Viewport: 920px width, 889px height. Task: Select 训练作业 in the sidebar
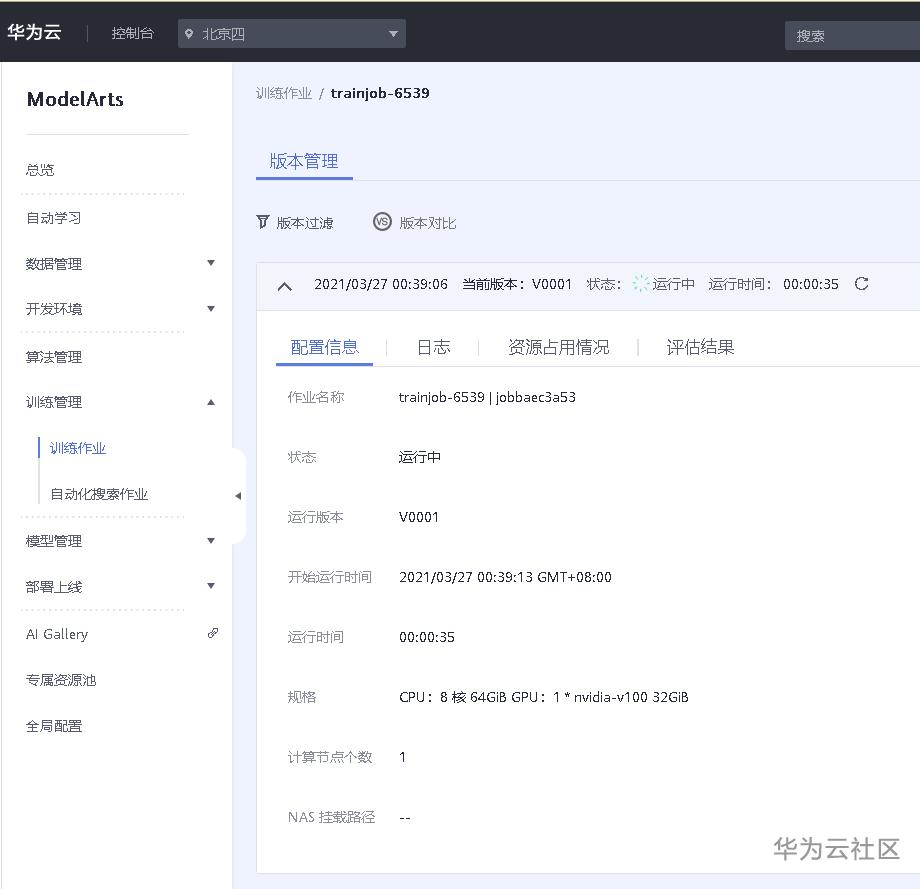pos(77,448)
